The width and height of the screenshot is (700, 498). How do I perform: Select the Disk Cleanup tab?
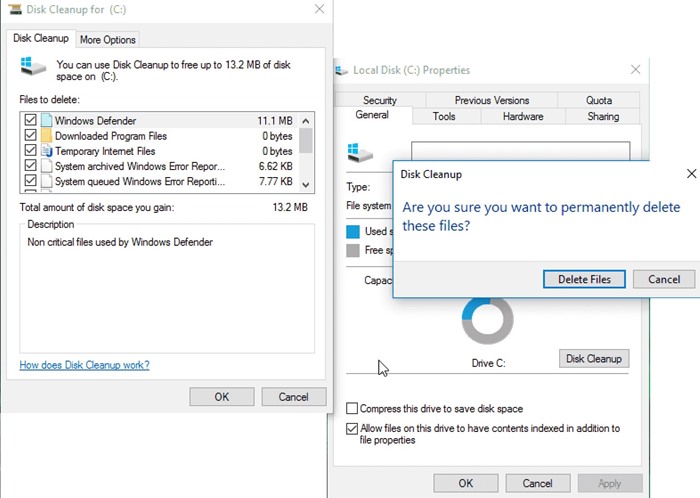pos(41,38)
